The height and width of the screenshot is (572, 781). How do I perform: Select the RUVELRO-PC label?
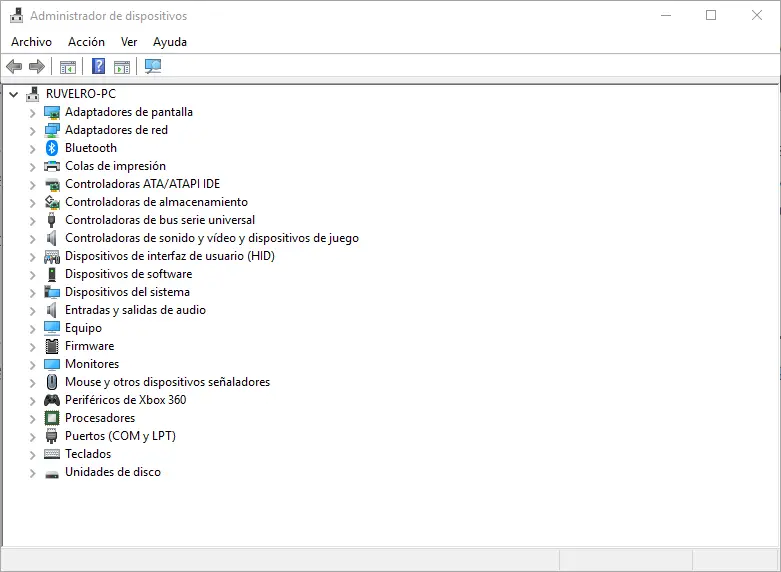81,94
